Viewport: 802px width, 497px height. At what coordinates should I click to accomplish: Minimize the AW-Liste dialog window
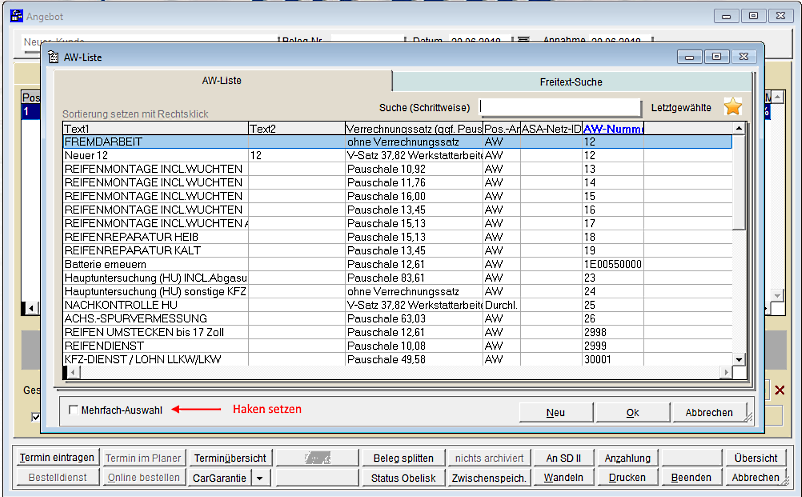click(x=690, y=57)
